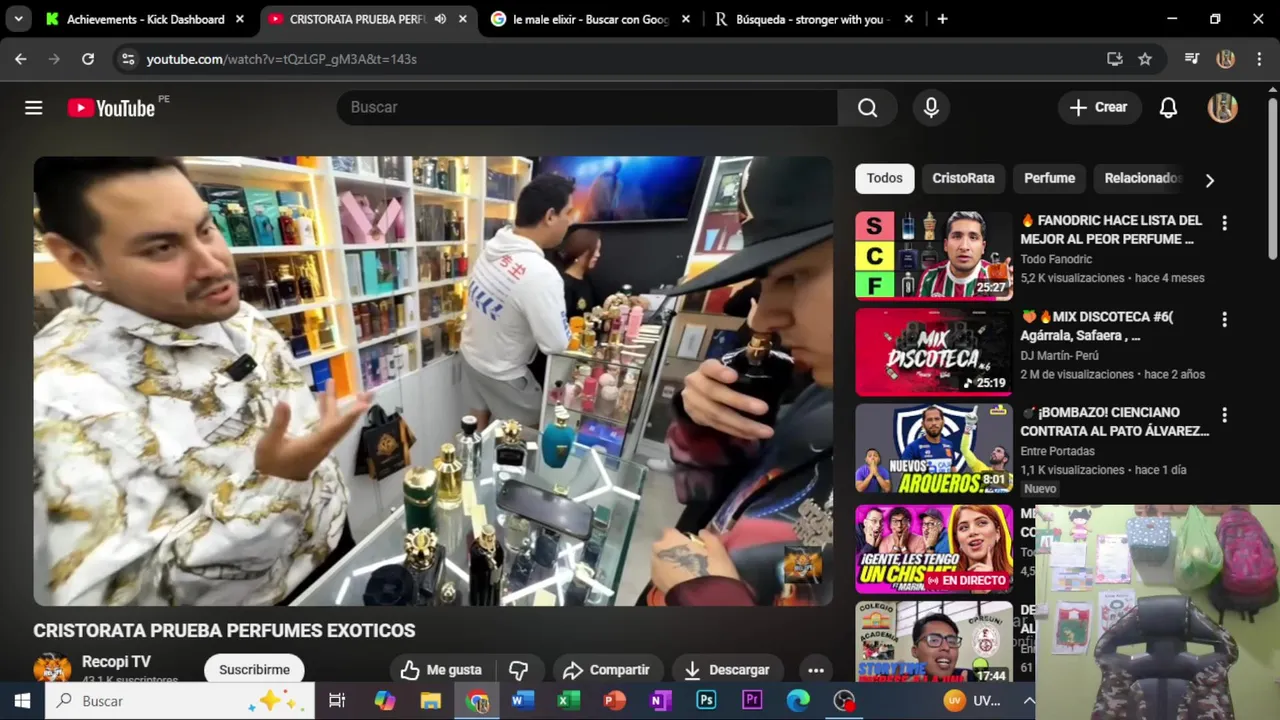Click the Chrome address bar URL
The image size is (1280, 720).
point(281,59)
